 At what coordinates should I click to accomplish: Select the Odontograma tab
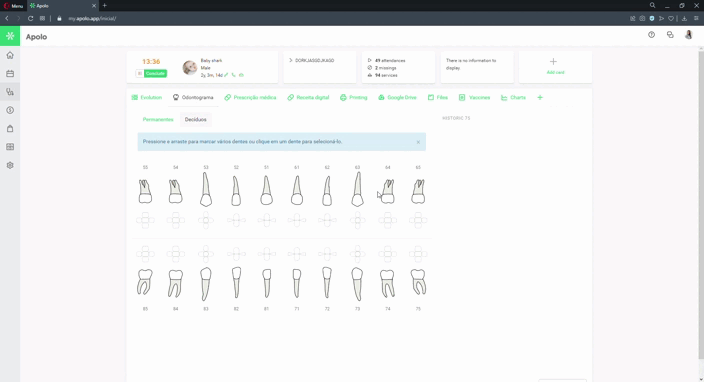click(193, 97)
